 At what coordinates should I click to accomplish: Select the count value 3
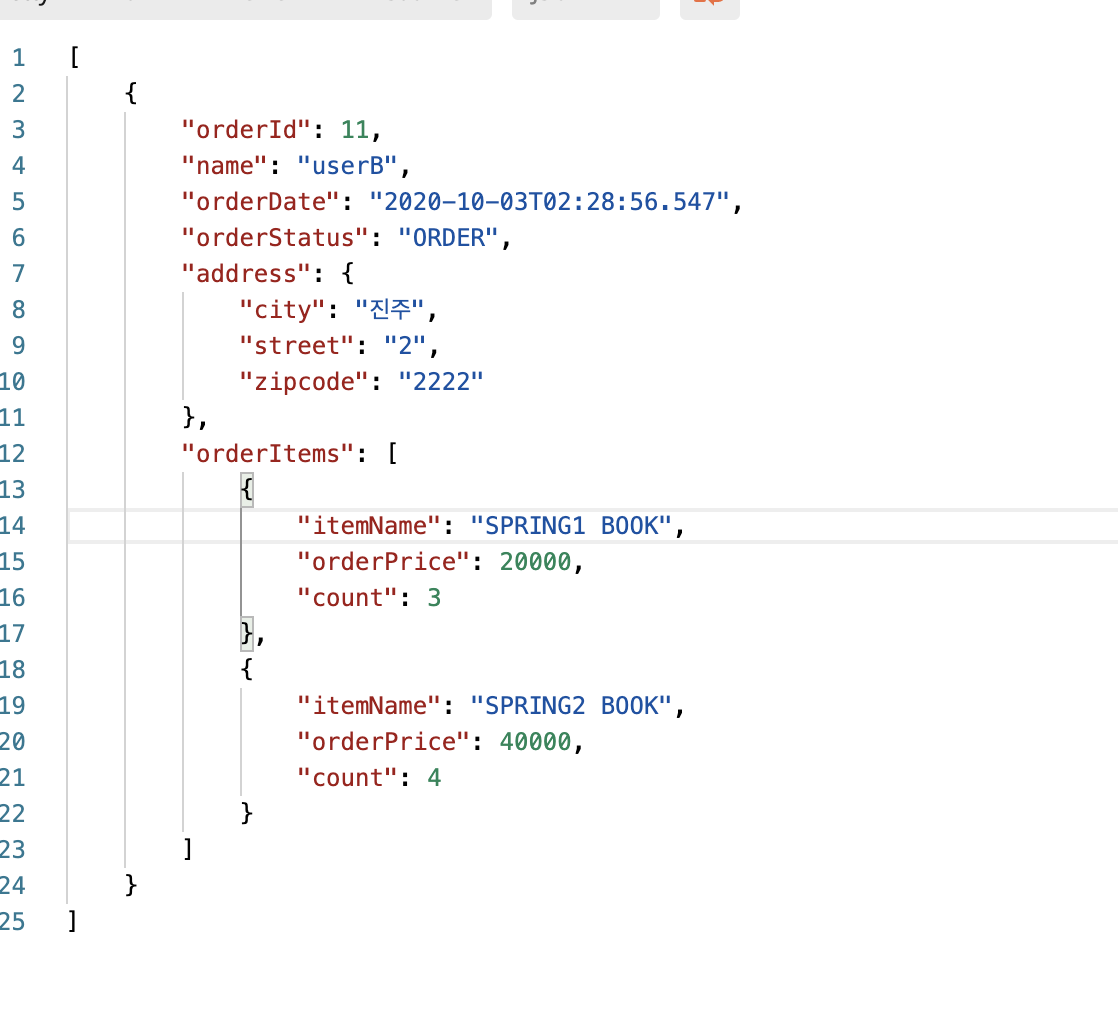coord(434,598)
